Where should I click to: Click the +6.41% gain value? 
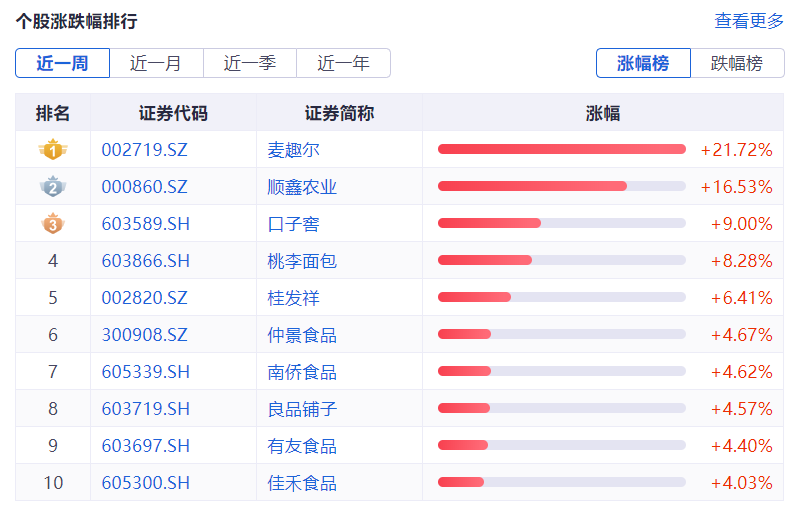tap(742, 298)
